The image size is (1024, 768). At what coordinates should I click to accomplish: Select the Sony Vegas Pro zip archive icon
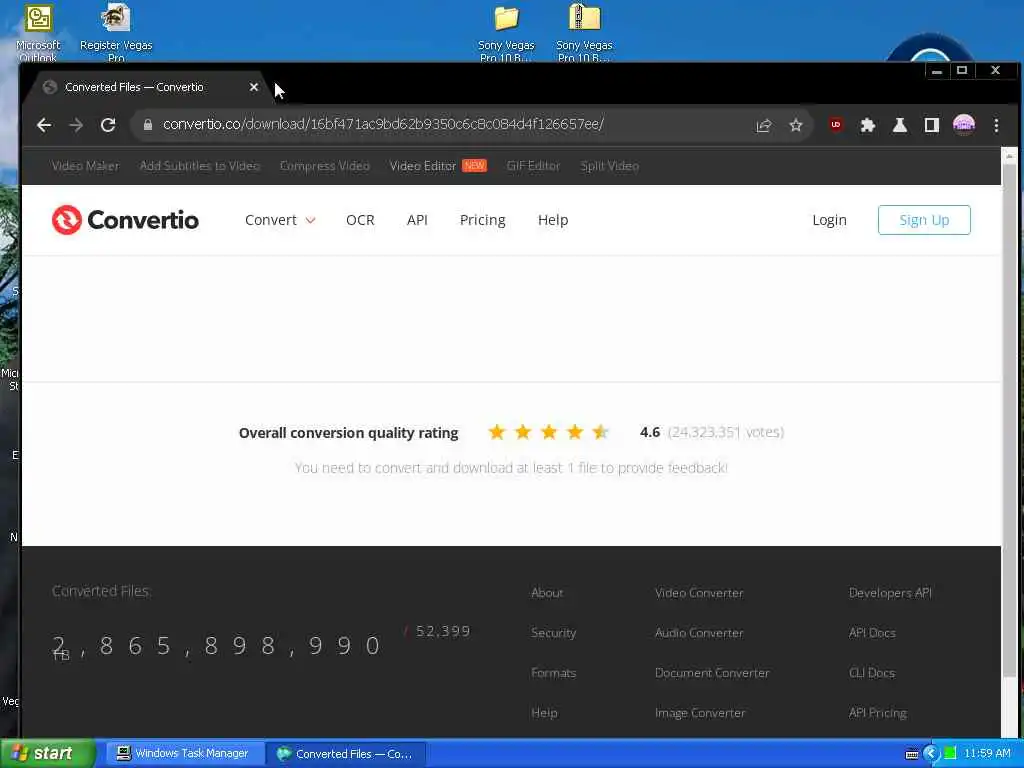(584, 33)
